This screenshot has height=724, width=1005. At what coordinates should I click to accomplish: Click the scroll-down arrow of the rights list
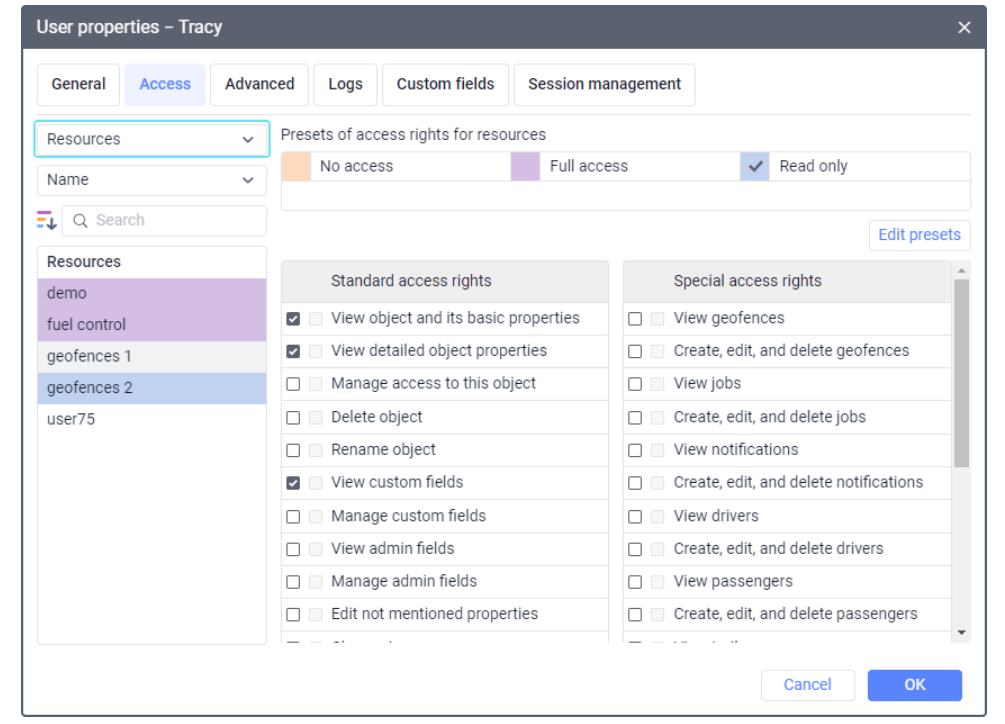click(962, 632)
